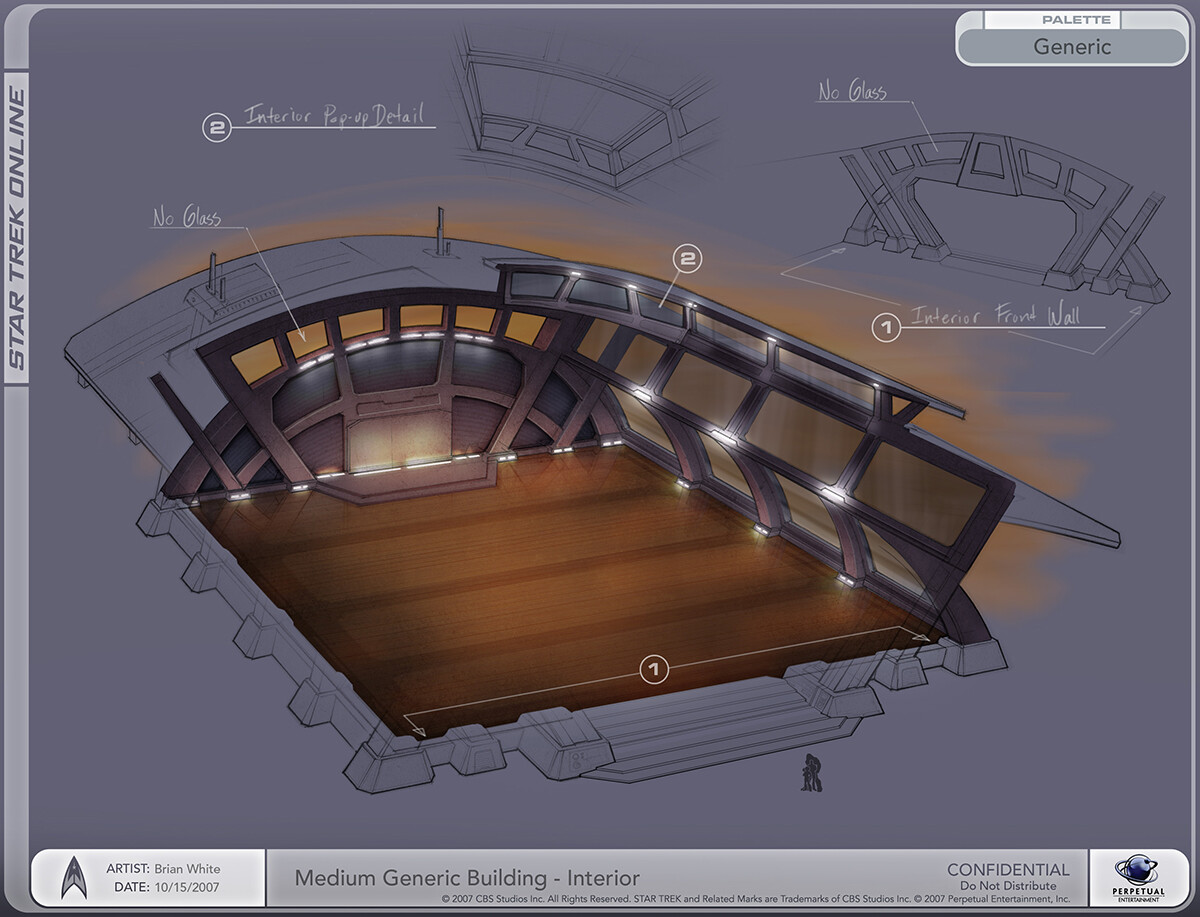This screenshot has width=1200, height=917.
Task: Click the circled 2 above the roof windows
Action: pos(688,259)
